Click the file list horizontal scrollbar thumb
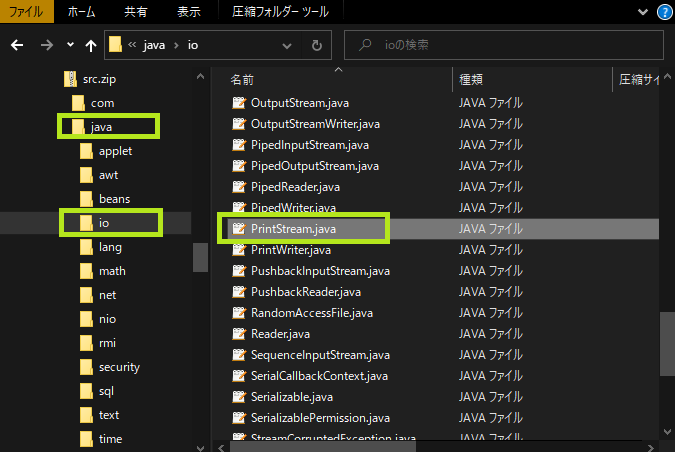Screen dimensions: 675x452 point(323,448)
